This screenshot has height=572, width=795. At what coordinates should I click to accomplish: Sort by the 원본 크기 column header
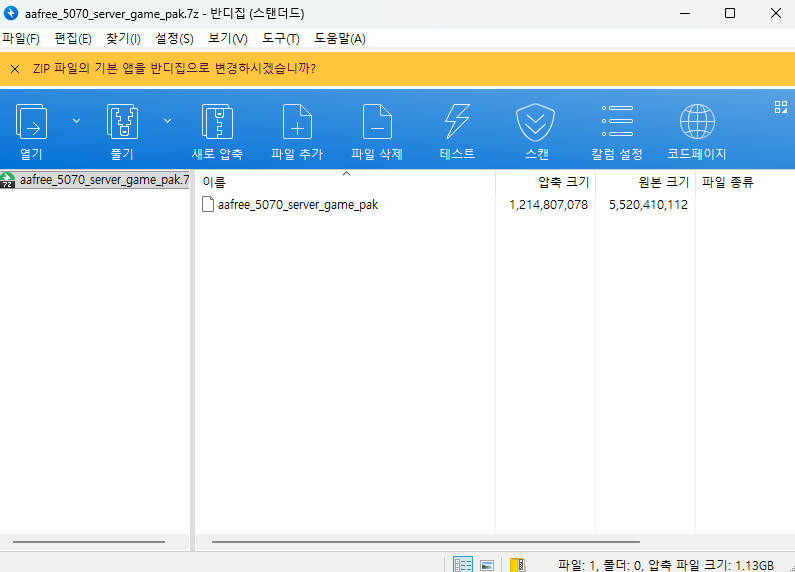[x=645, y=182]
